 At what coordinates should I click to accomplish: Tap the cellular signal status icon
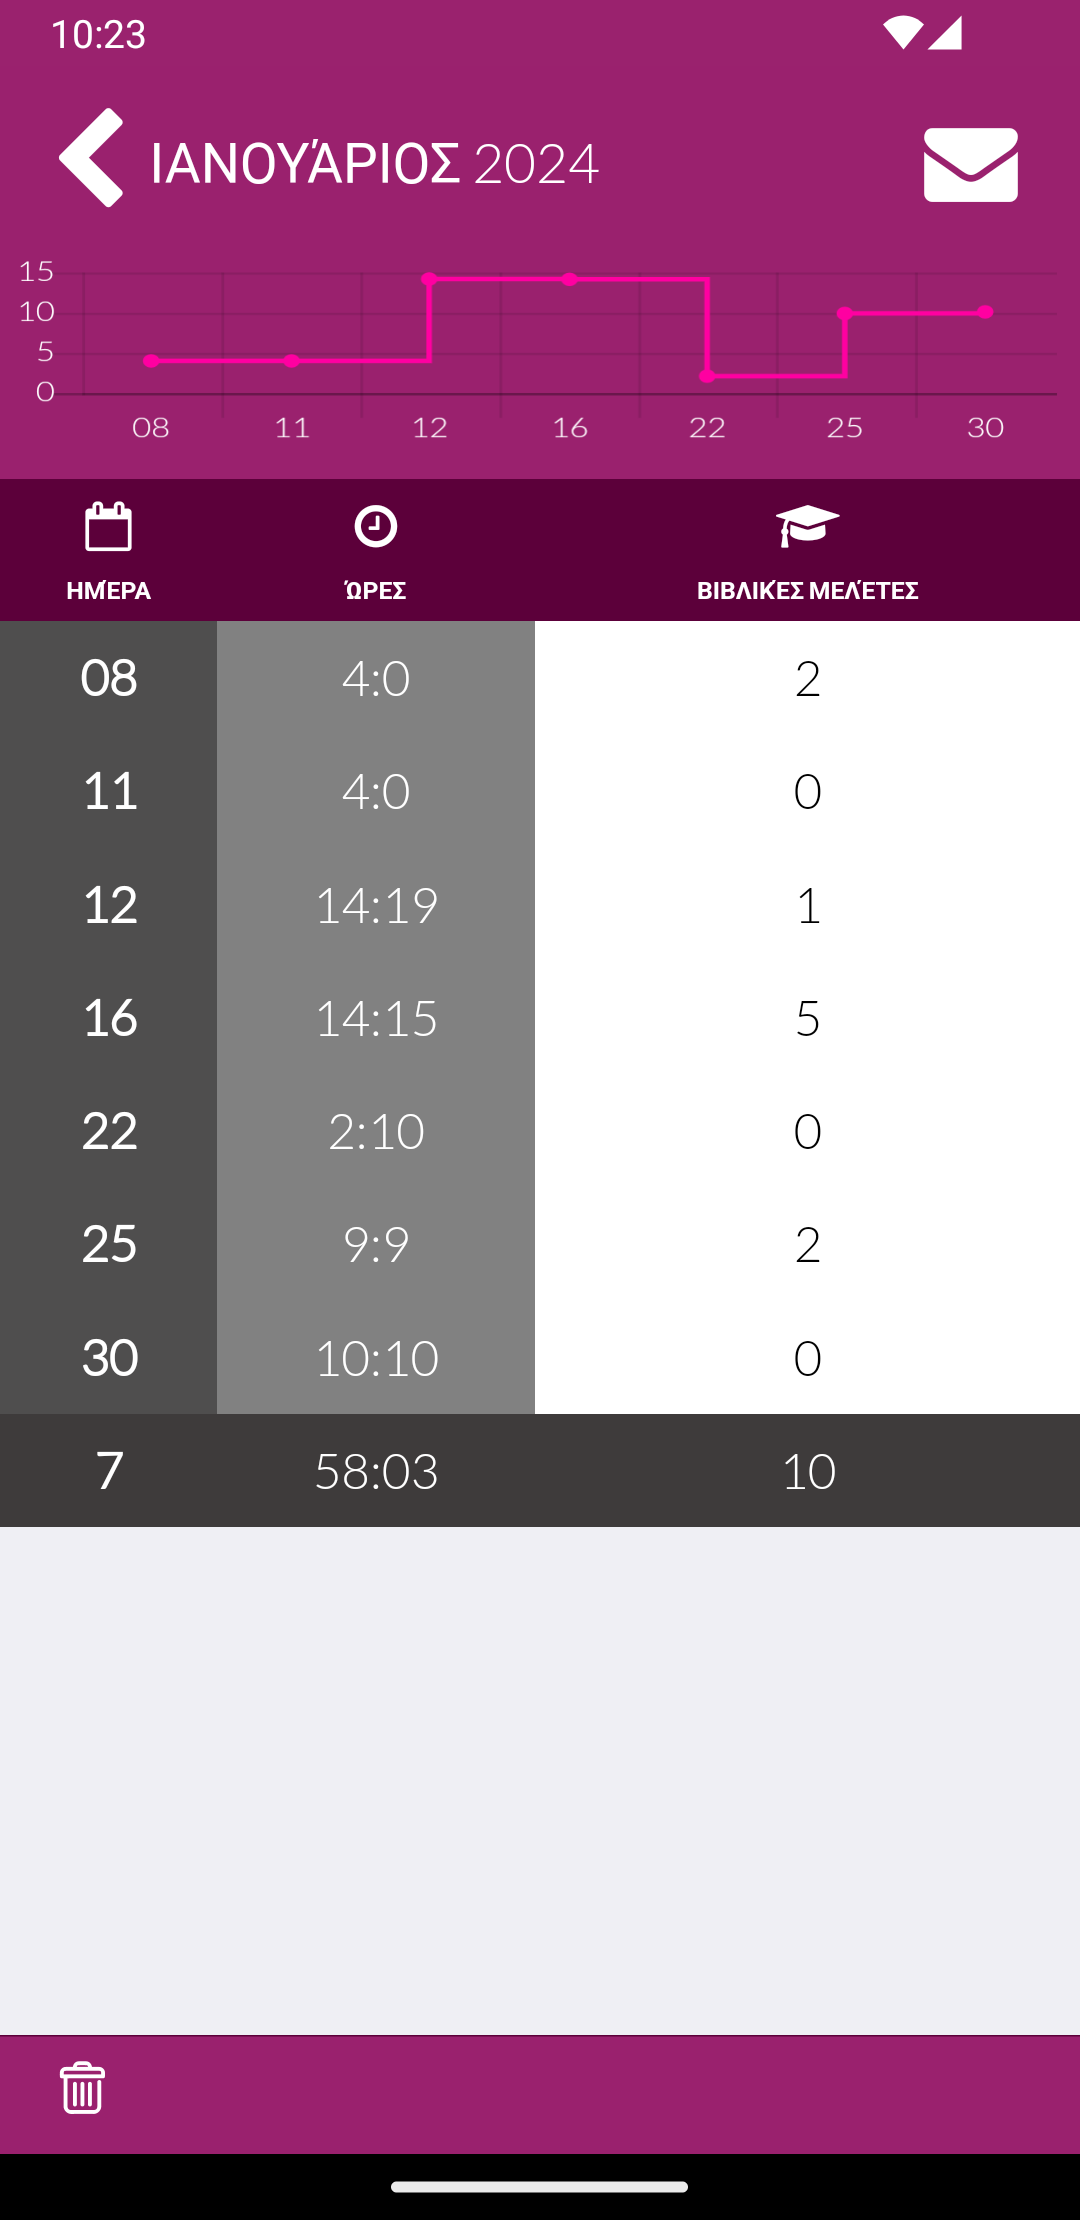(x=945, y=32)
